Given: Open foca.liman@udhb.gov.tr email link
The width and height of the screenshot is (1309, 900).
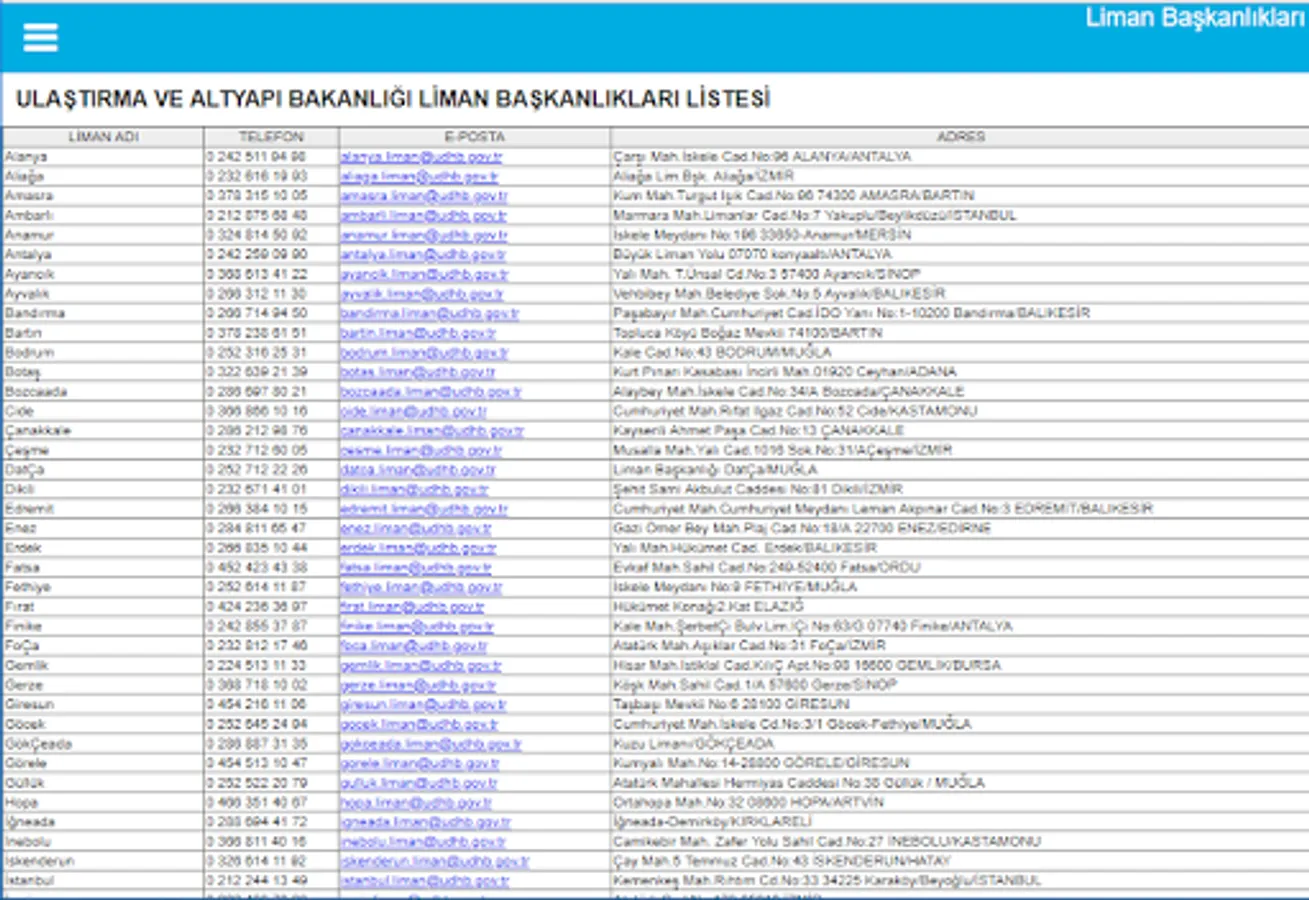Looking at the screenshot, I should coord(414,645).
